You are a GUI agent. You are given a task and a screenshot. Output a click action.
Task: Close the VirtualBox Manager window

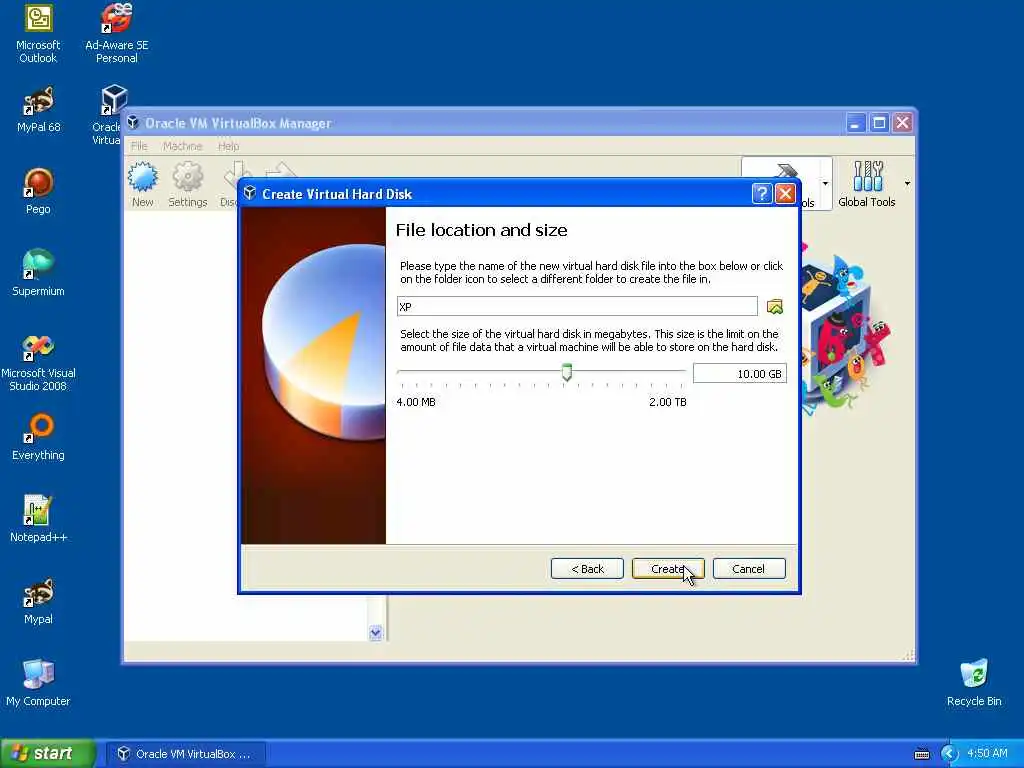point(903,123)
